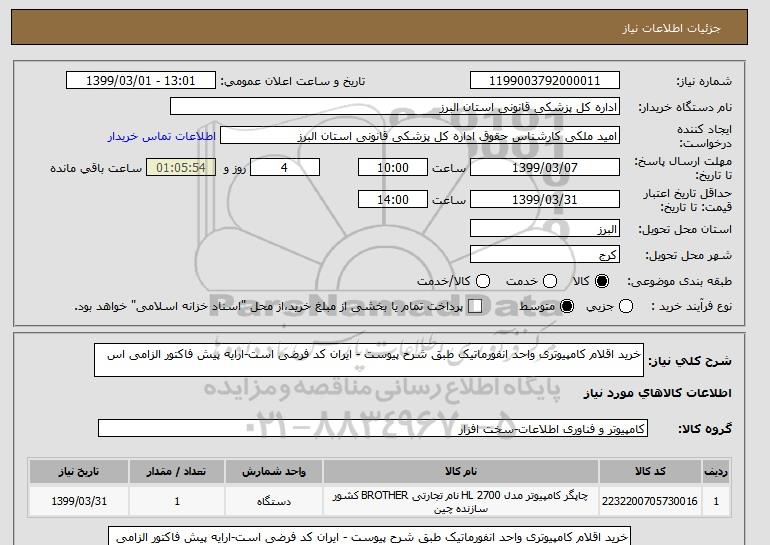The image size is (770, 545).
Task: Click the کد کالا column header
Action: 650,471
